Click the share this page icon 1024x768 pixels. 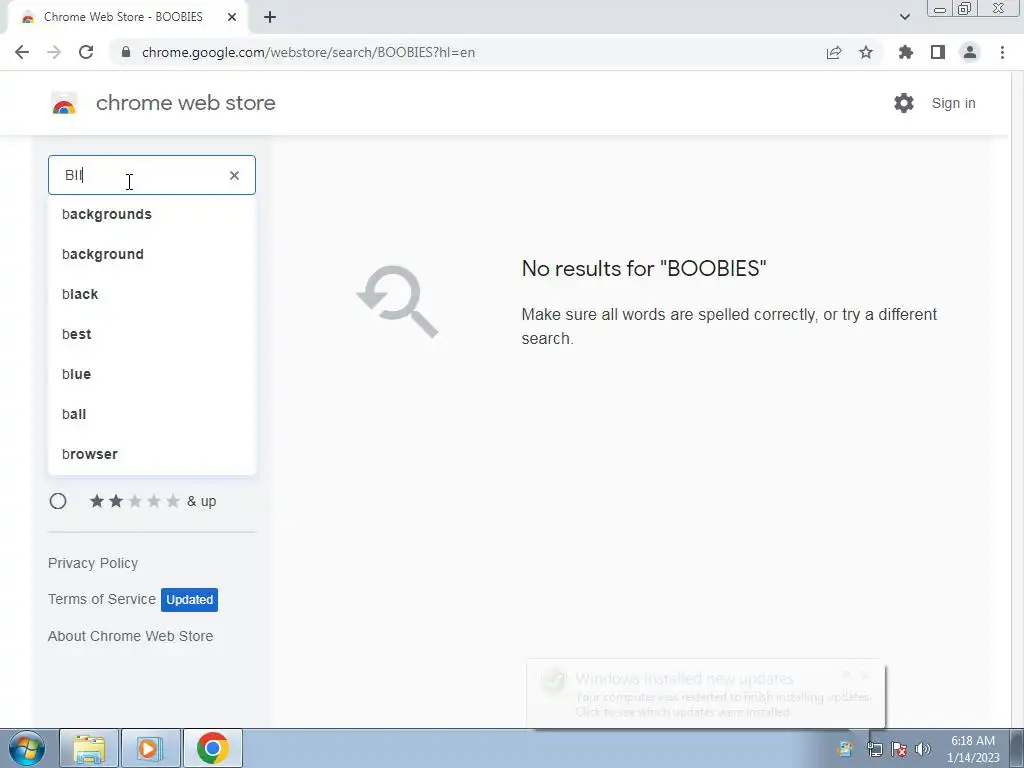[834, 52]
